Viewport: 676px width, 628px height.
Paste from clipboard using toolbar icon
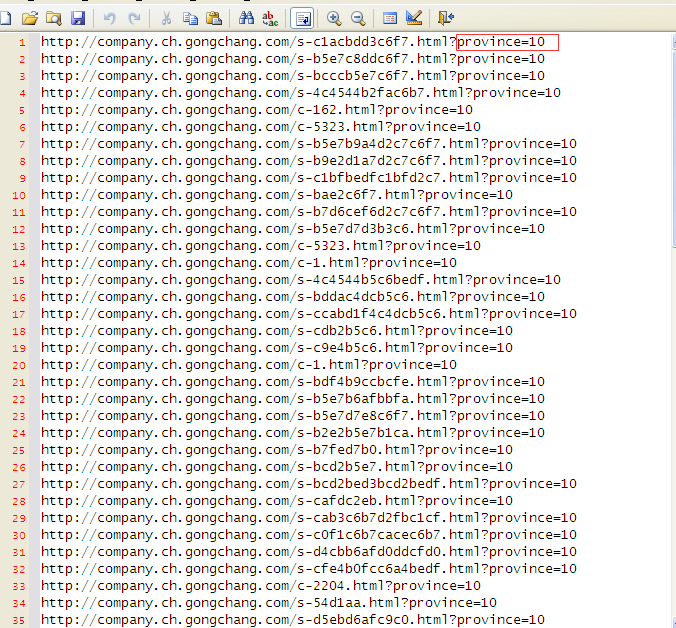pyautogui.click(x=214, y=18)
